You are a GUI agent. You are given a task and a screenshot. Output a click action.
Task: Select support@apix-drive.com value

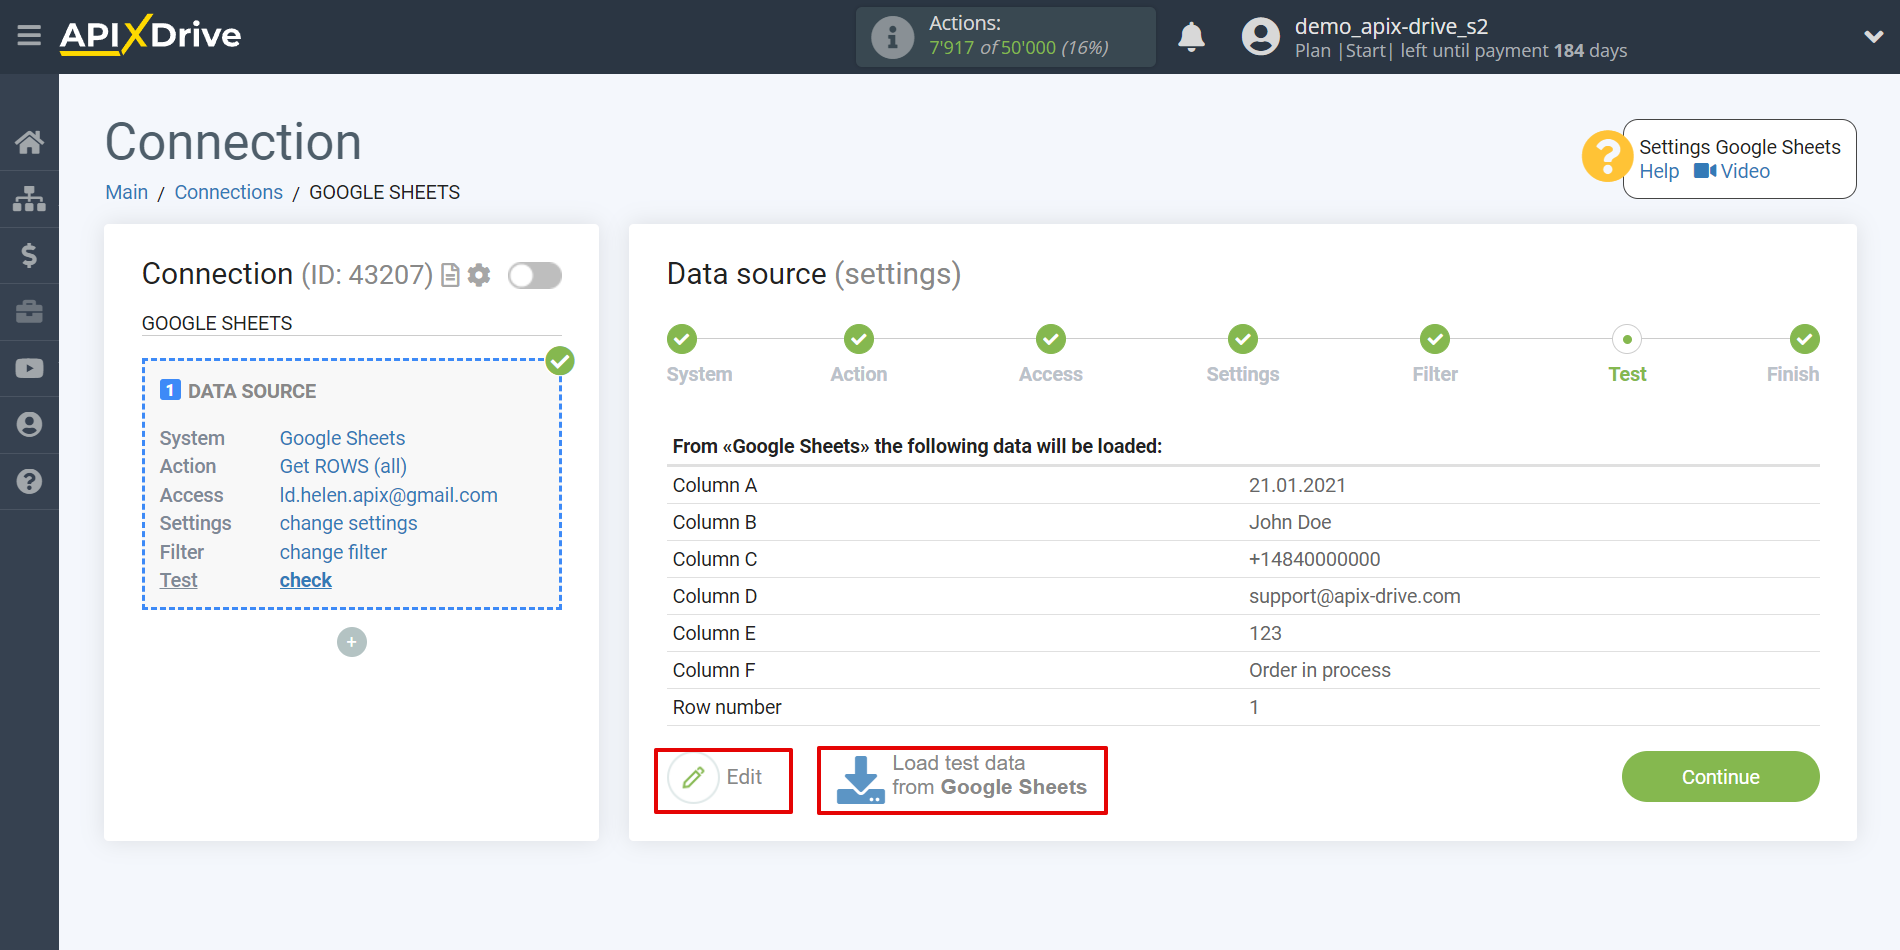(1354, 596)
